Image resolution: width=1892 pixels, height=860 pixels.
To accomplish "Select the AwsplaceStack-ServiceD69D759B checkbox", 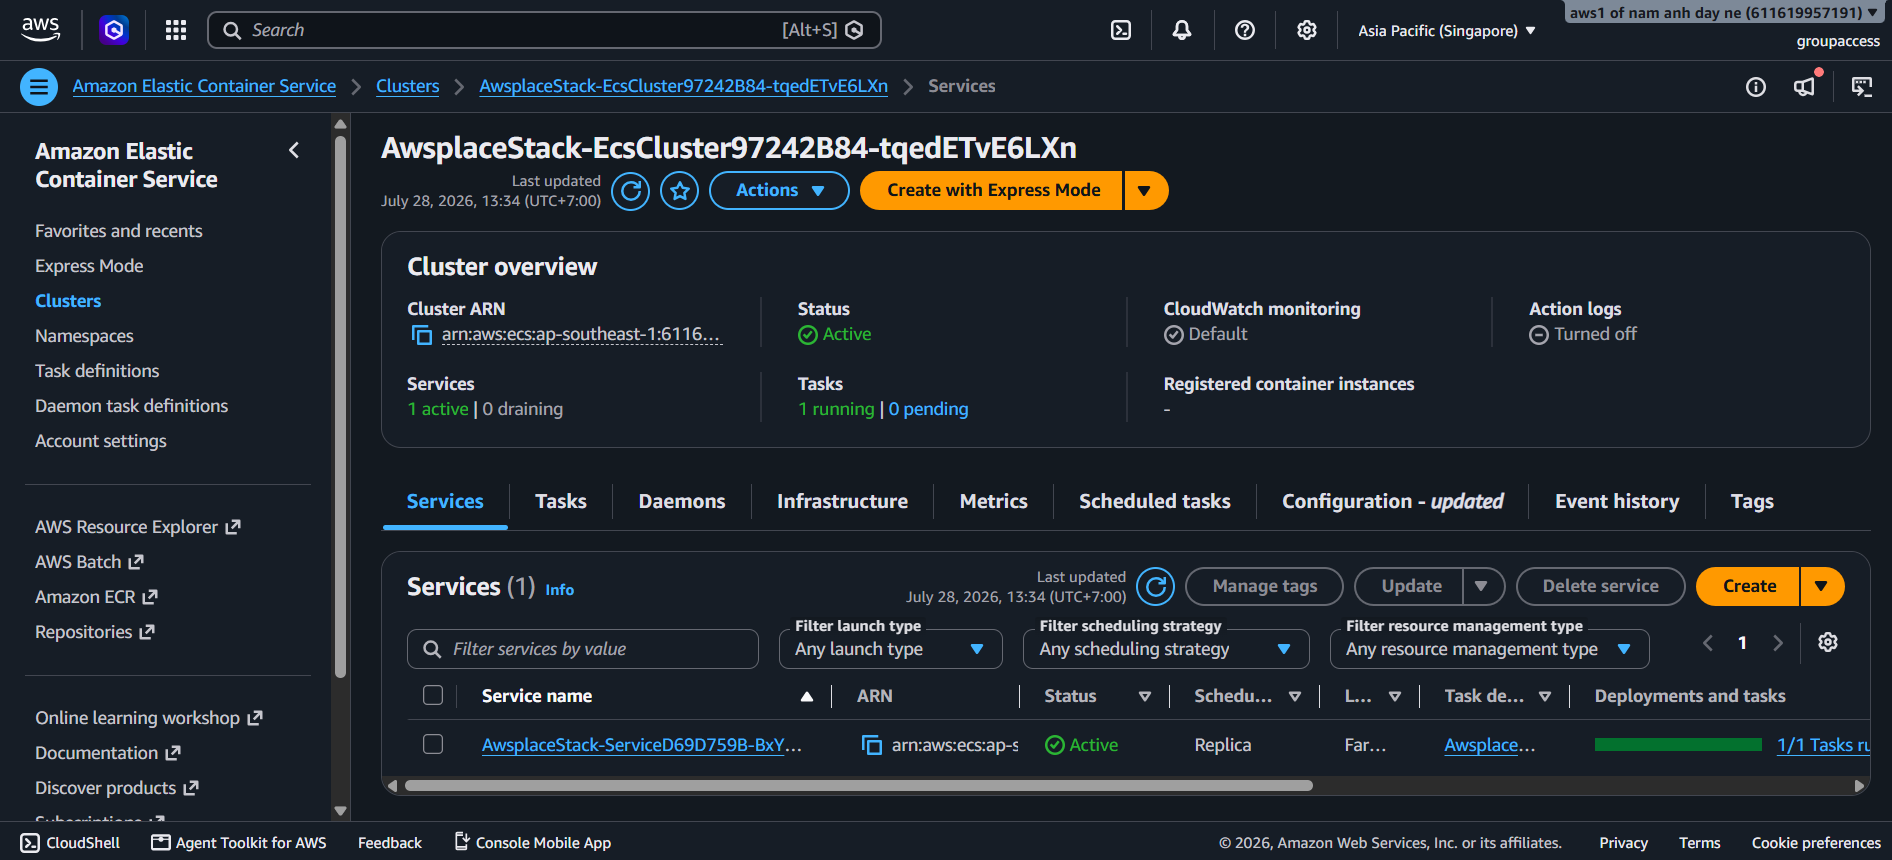I will [x=433, y=744].
